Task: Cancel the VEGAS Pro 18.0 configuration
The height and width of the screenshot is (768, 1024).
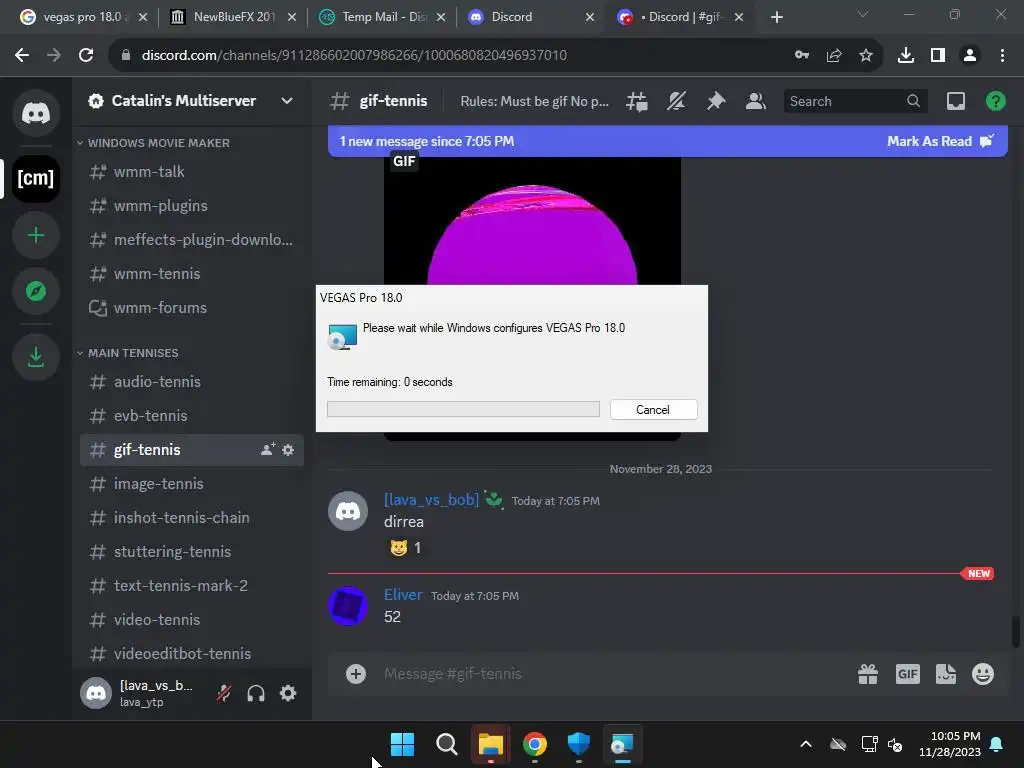Action: (x=653, y=409)
